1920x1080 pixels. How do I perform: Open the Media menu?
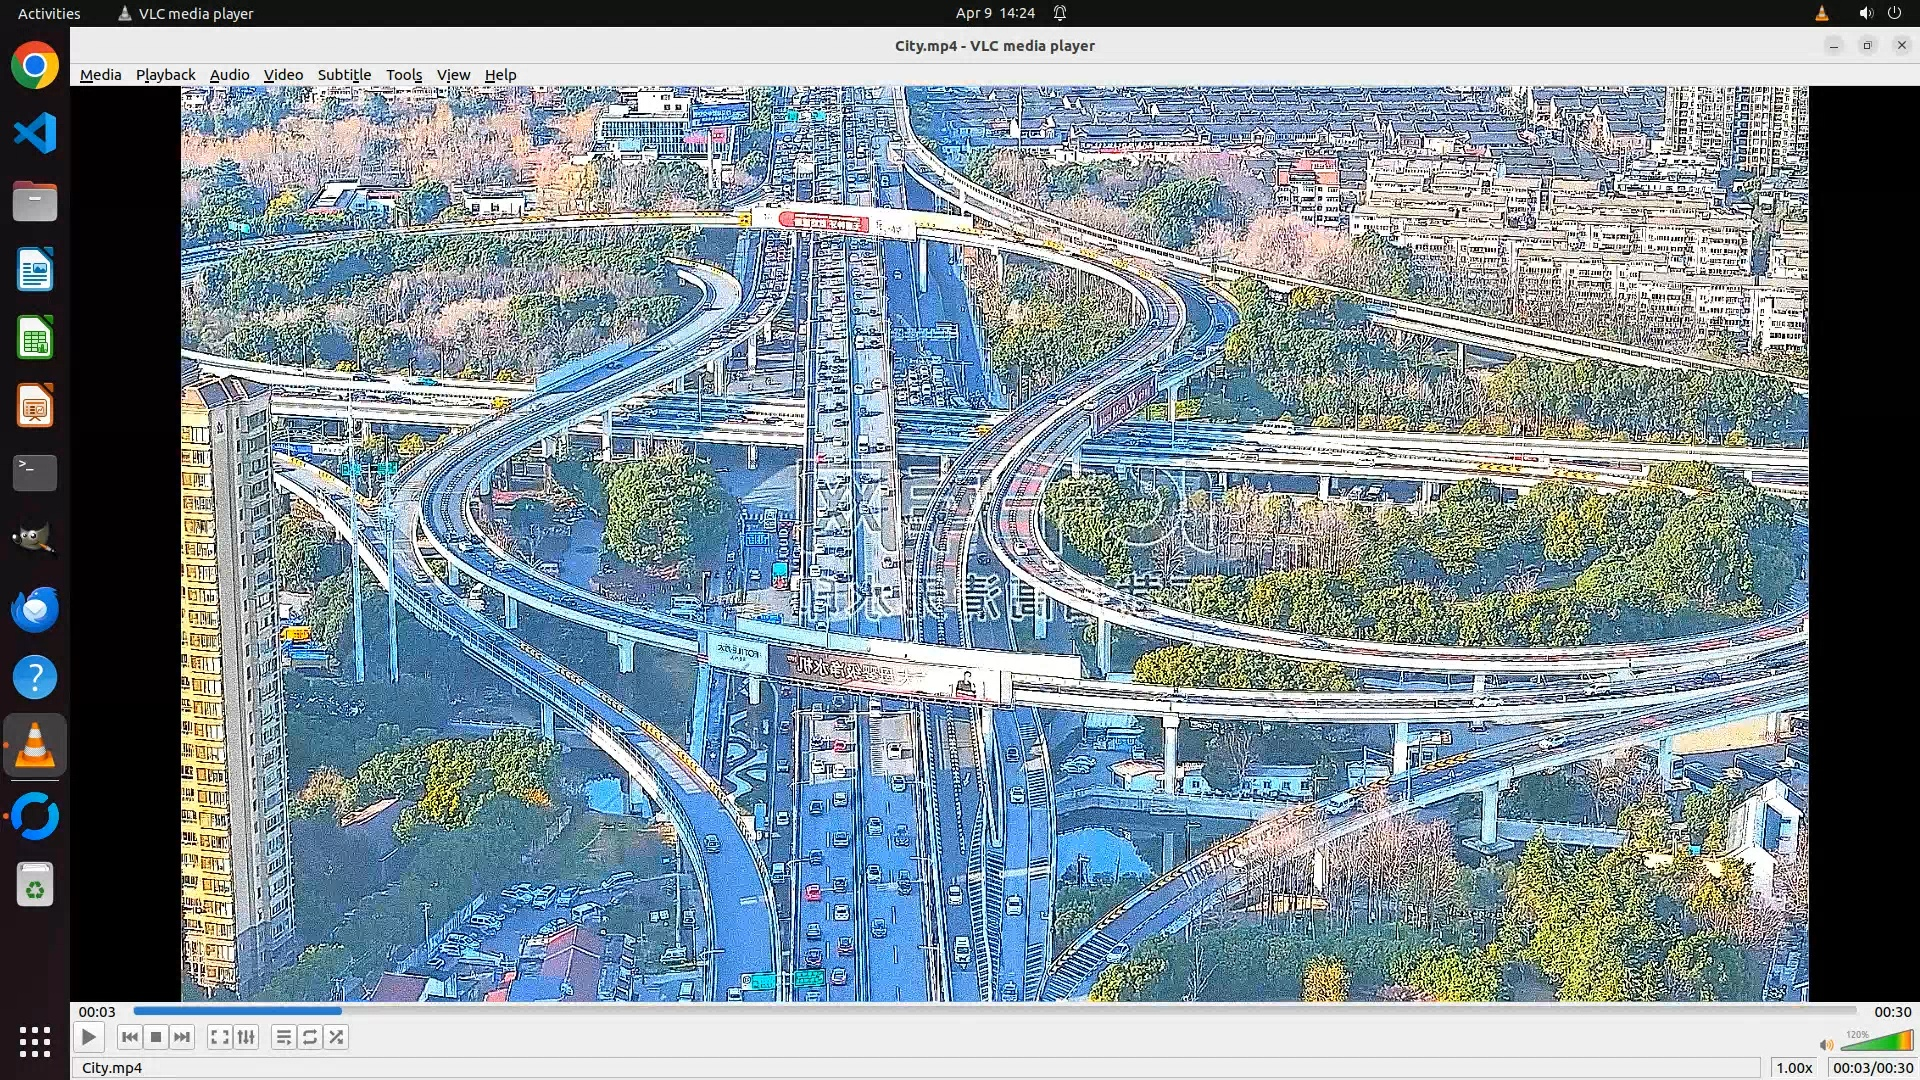point(100,75)
